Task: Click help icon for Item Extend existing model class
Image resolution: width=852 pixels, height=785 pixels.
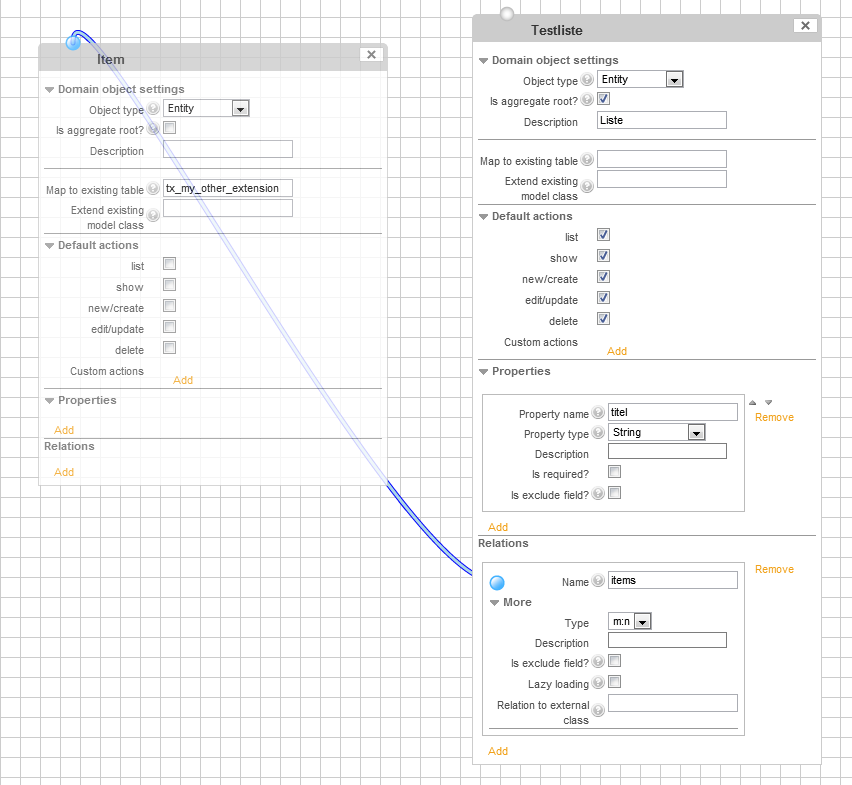Action: [154, 216]
